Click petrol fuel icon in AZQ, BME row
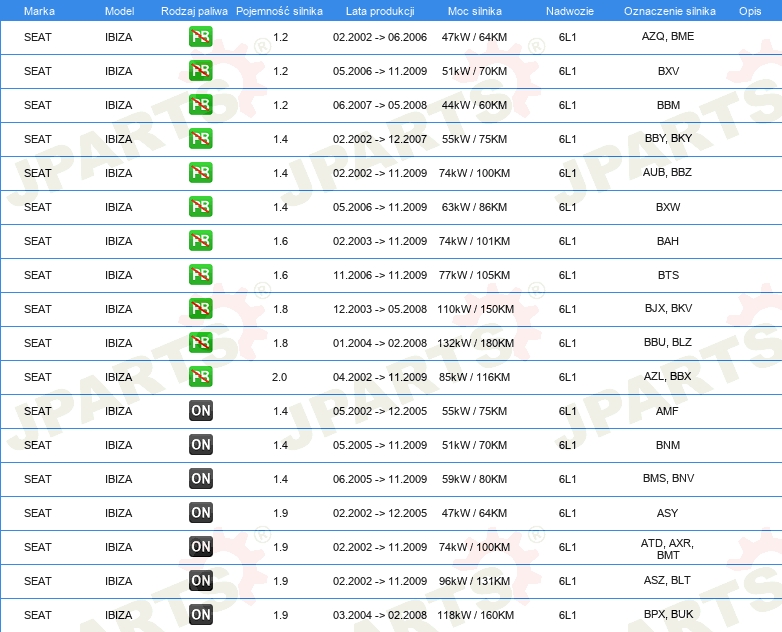The height and width of the screenshot is (632, 782). [x=200, y=37]
